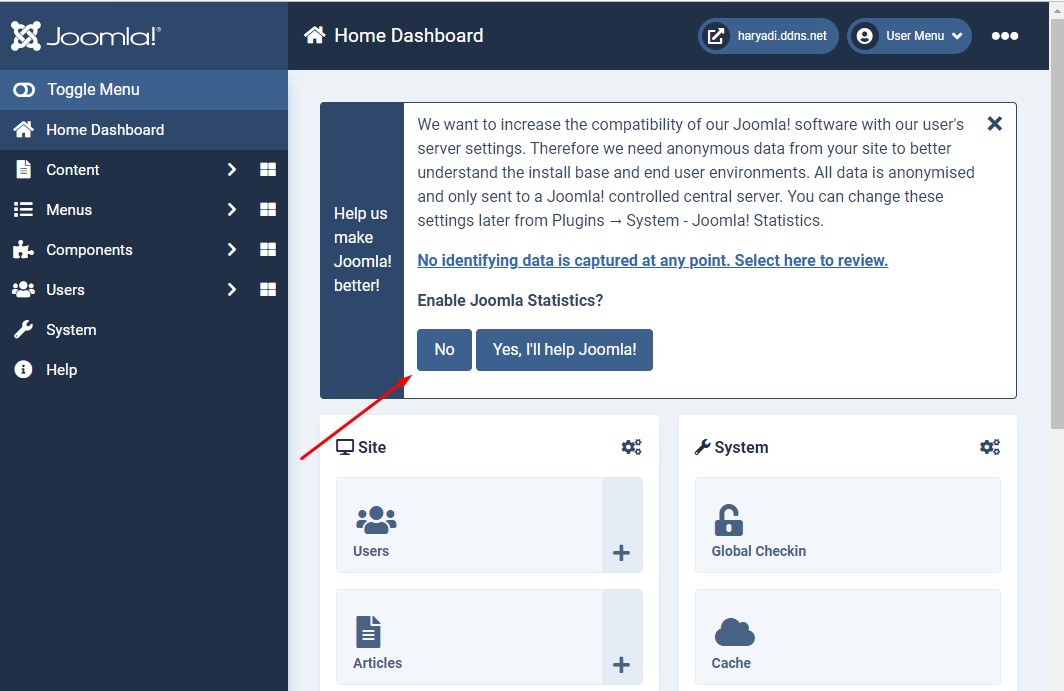Open Users dashboard grid icon in sidebar
Screen dimensions: 1064x691
(x=268, y=290)
